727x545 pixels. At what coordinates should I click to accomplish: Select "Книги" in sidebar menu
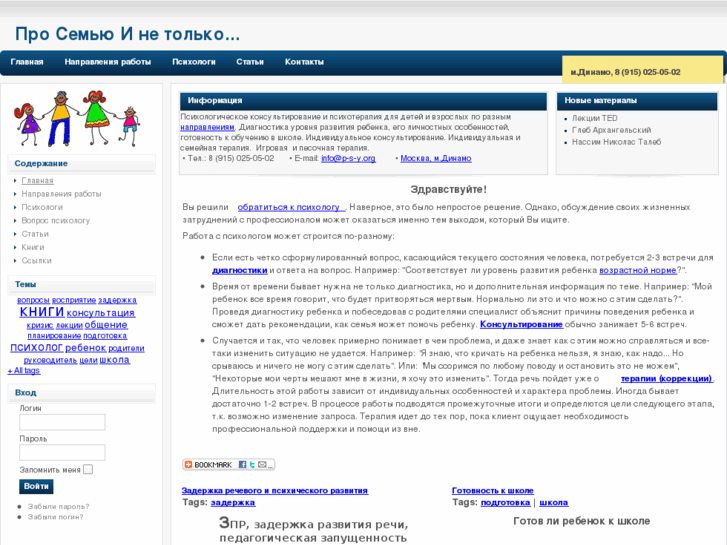click(33, 247)
